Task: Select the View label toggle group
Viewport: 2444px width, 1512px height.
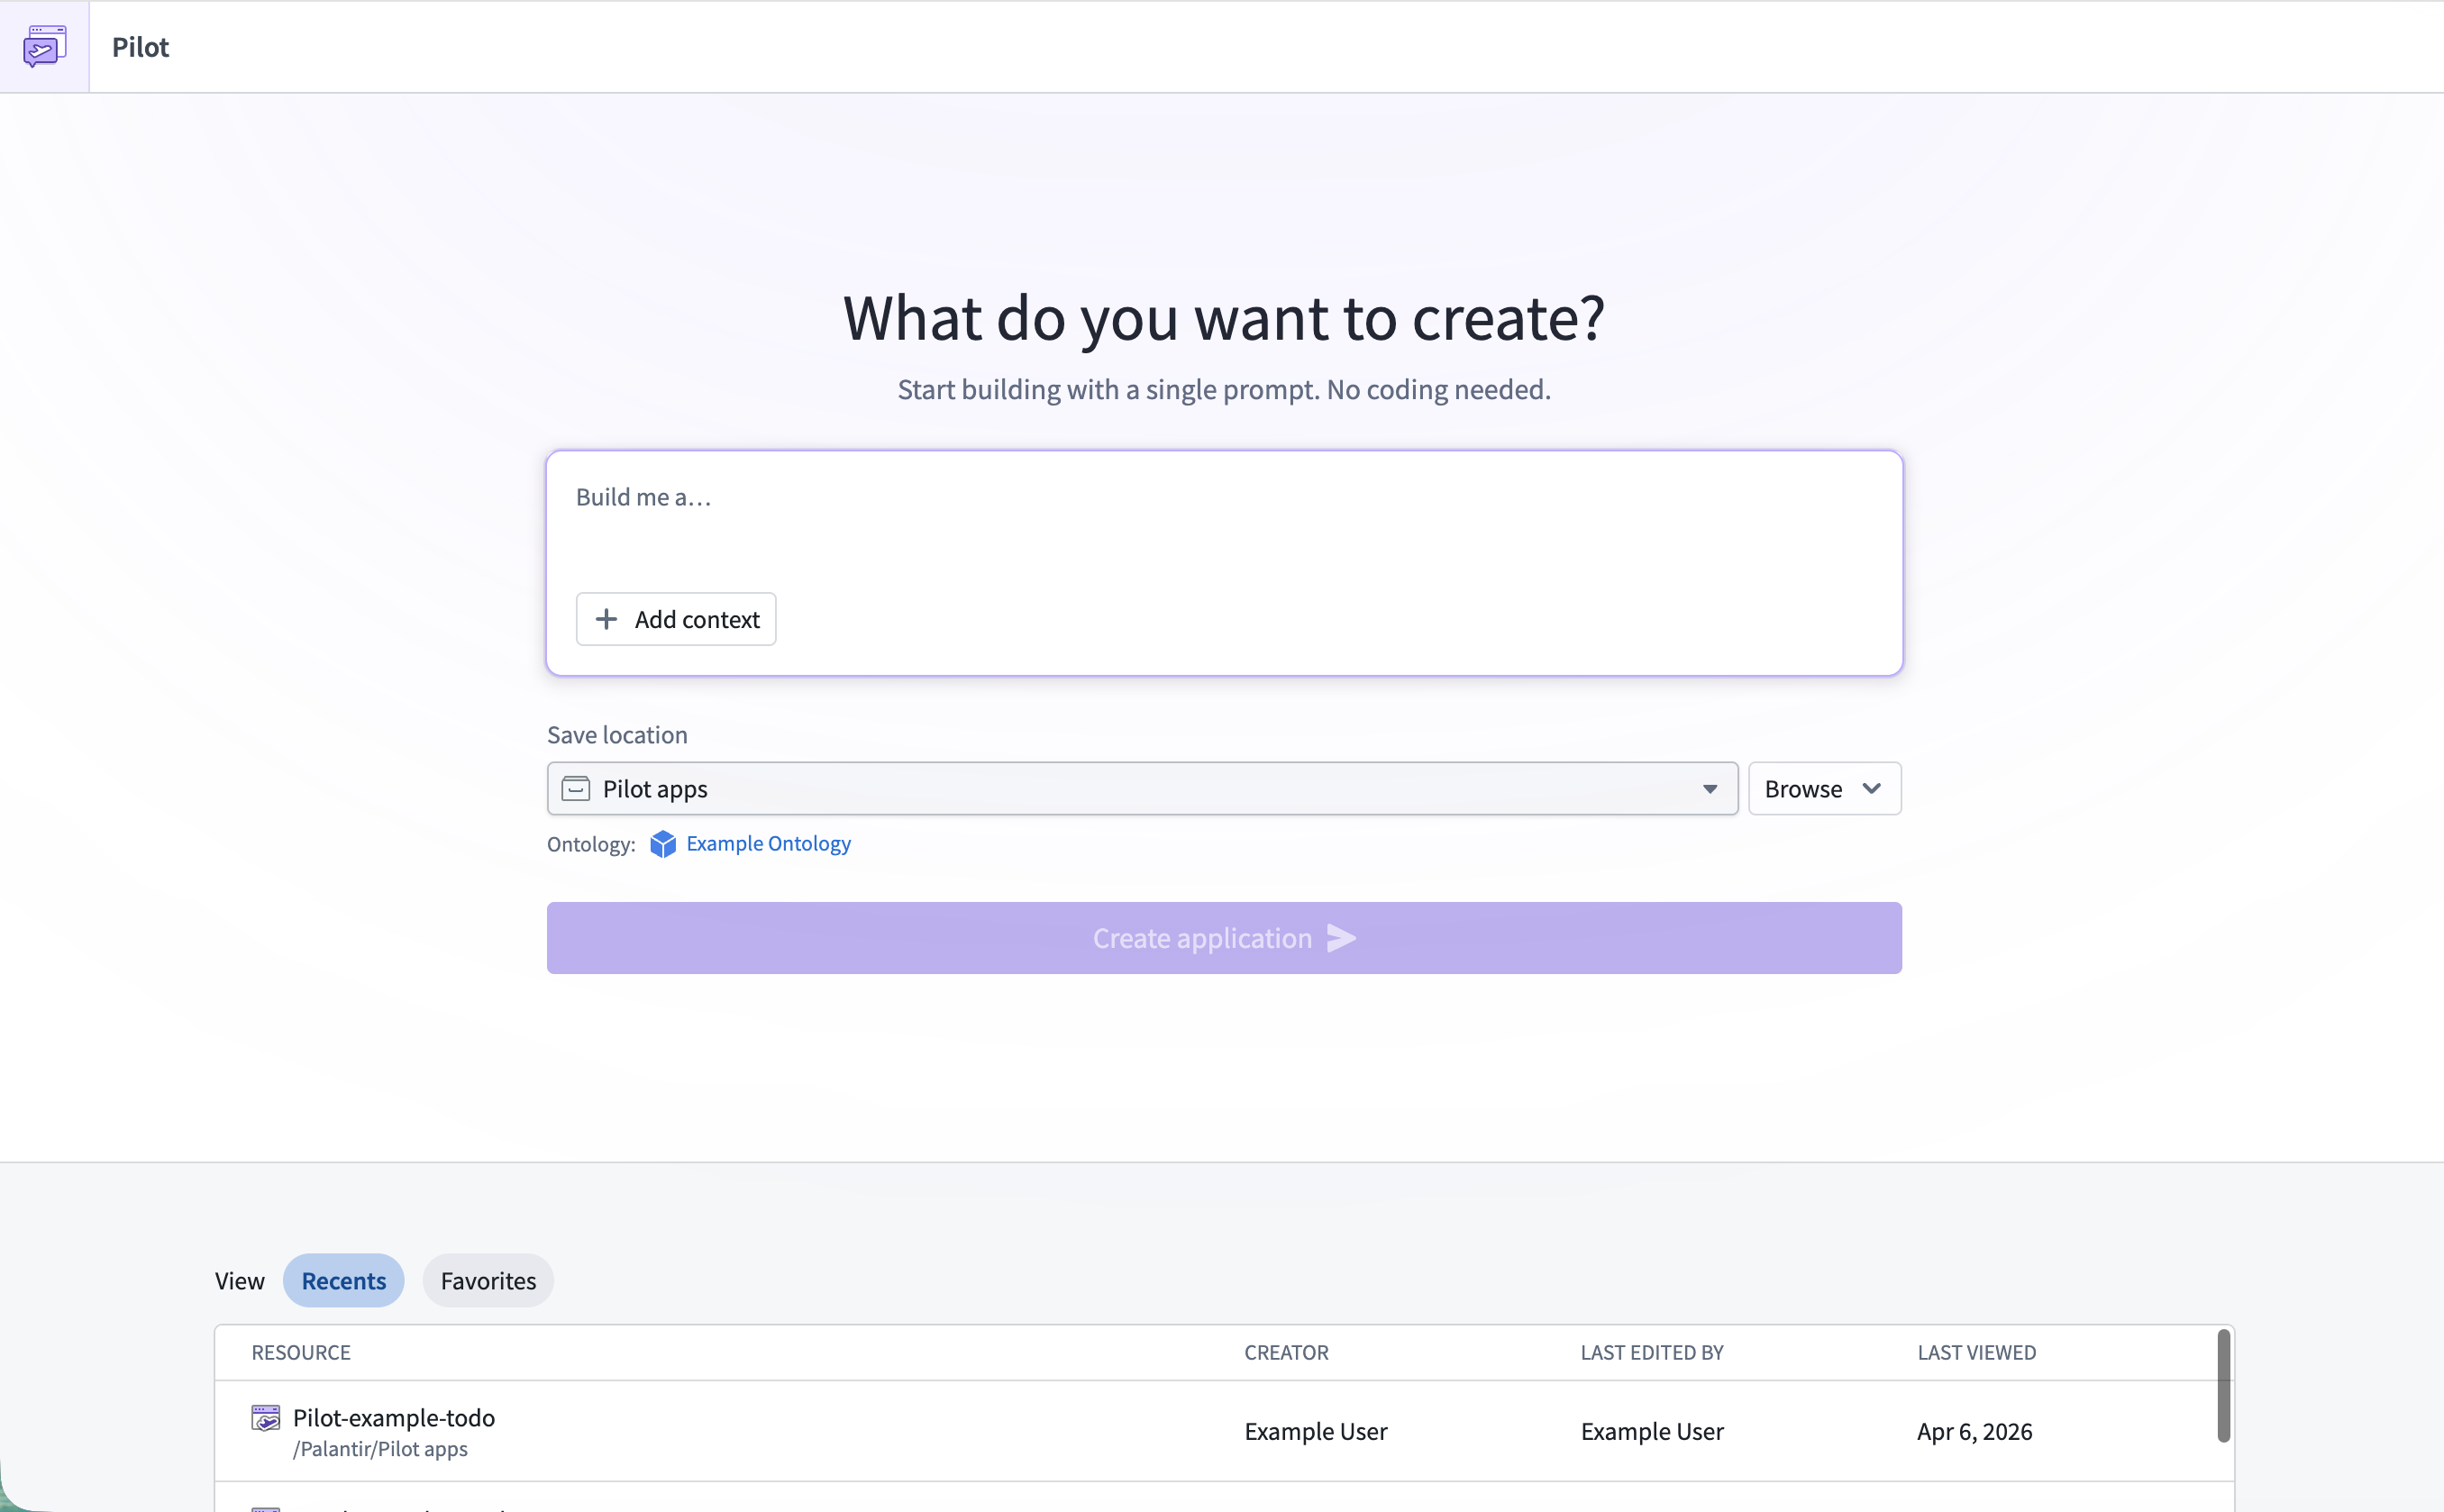Action: coord(240,1280)
